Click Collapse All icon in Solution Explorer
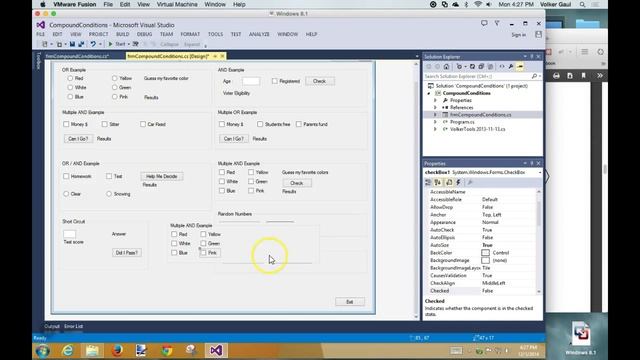Screen dimensions: 640x360 coord(481,67)
